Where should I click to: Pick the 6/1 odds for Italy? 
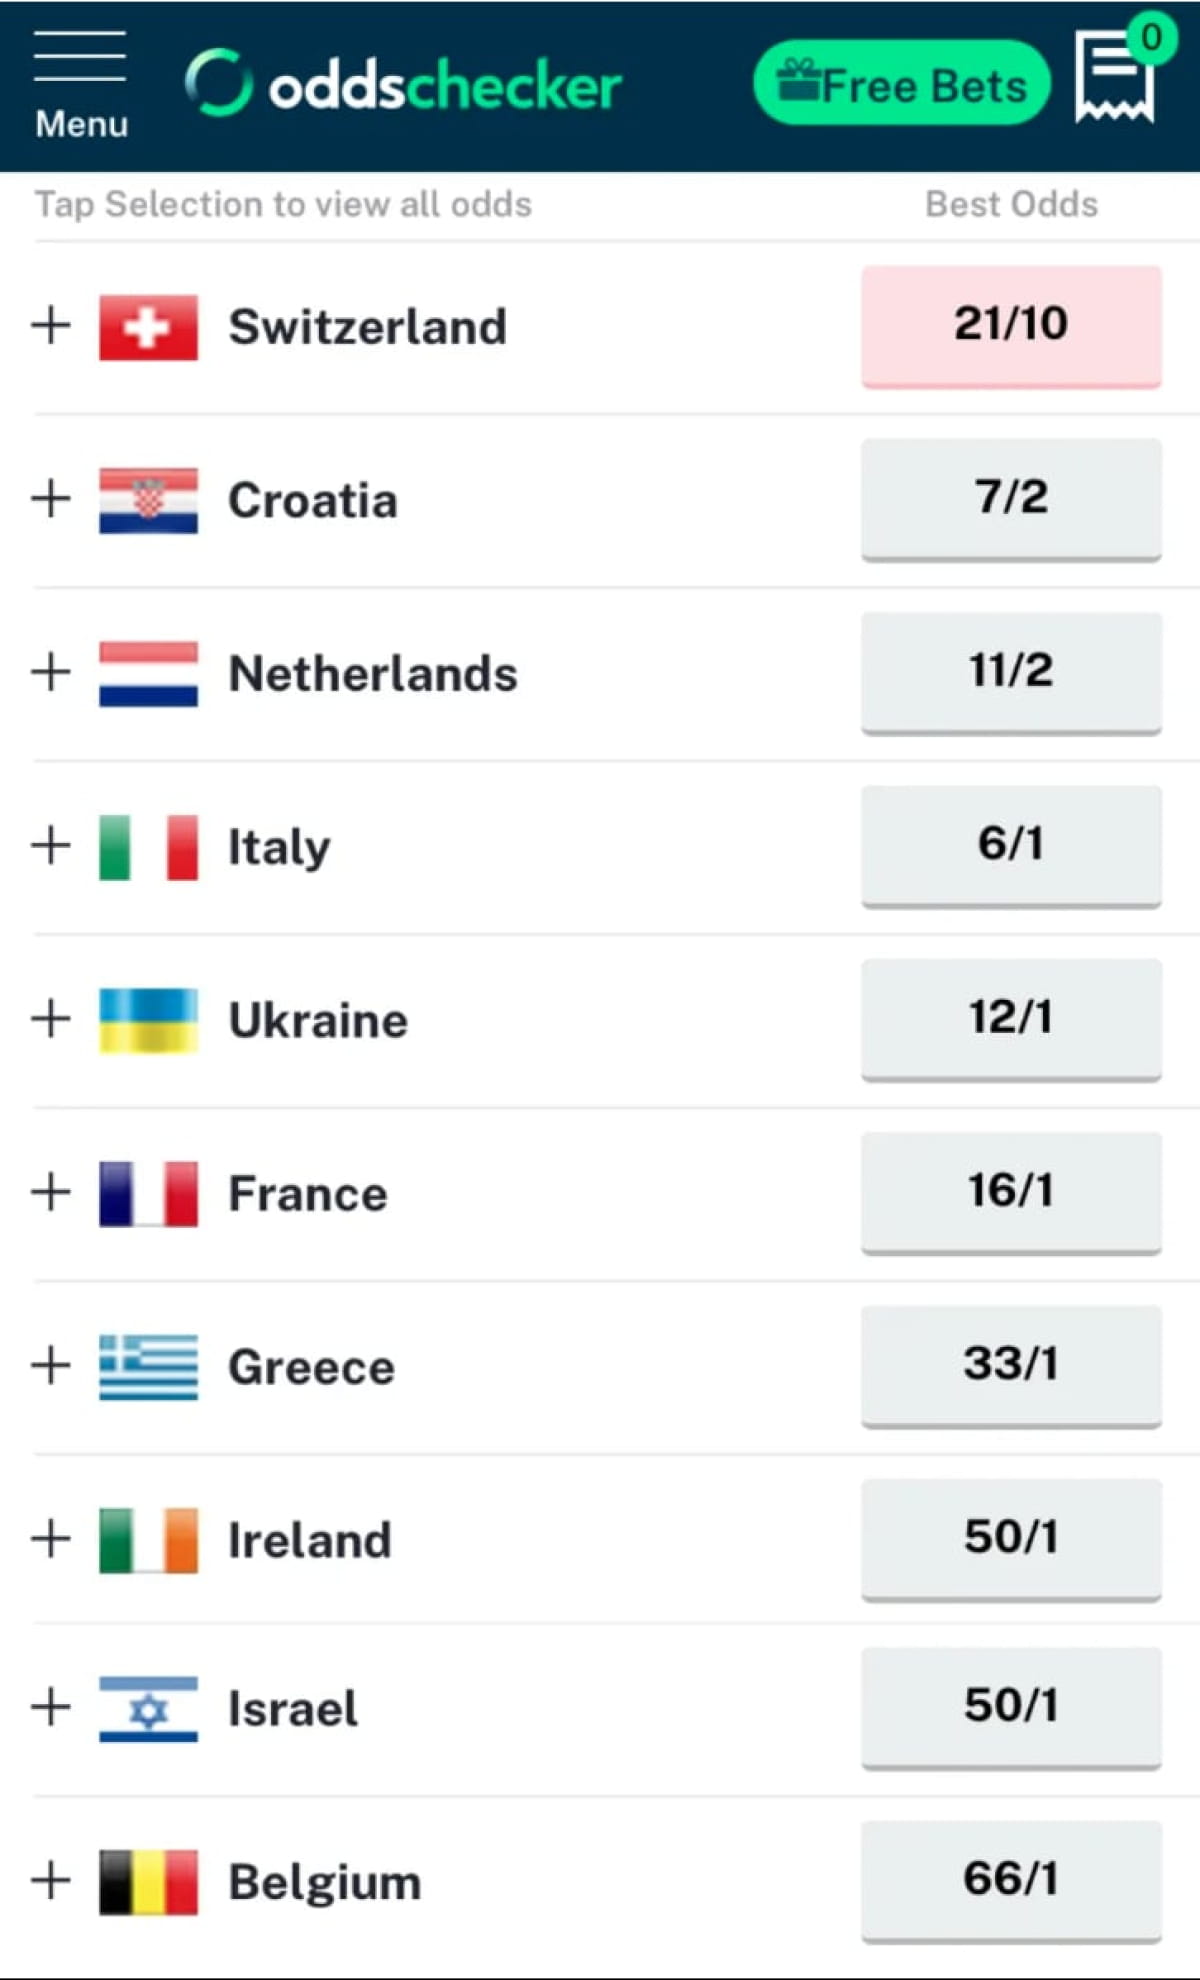[x=1011, y=845]
